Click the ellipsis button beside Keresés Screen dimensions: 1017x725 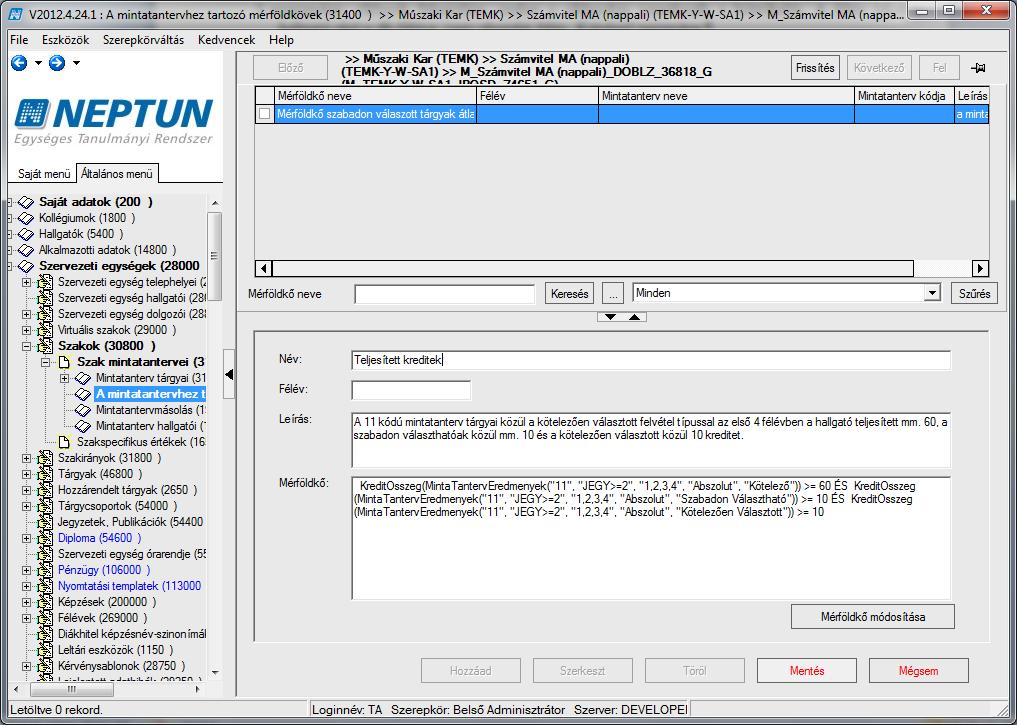(x=613, y=294)
